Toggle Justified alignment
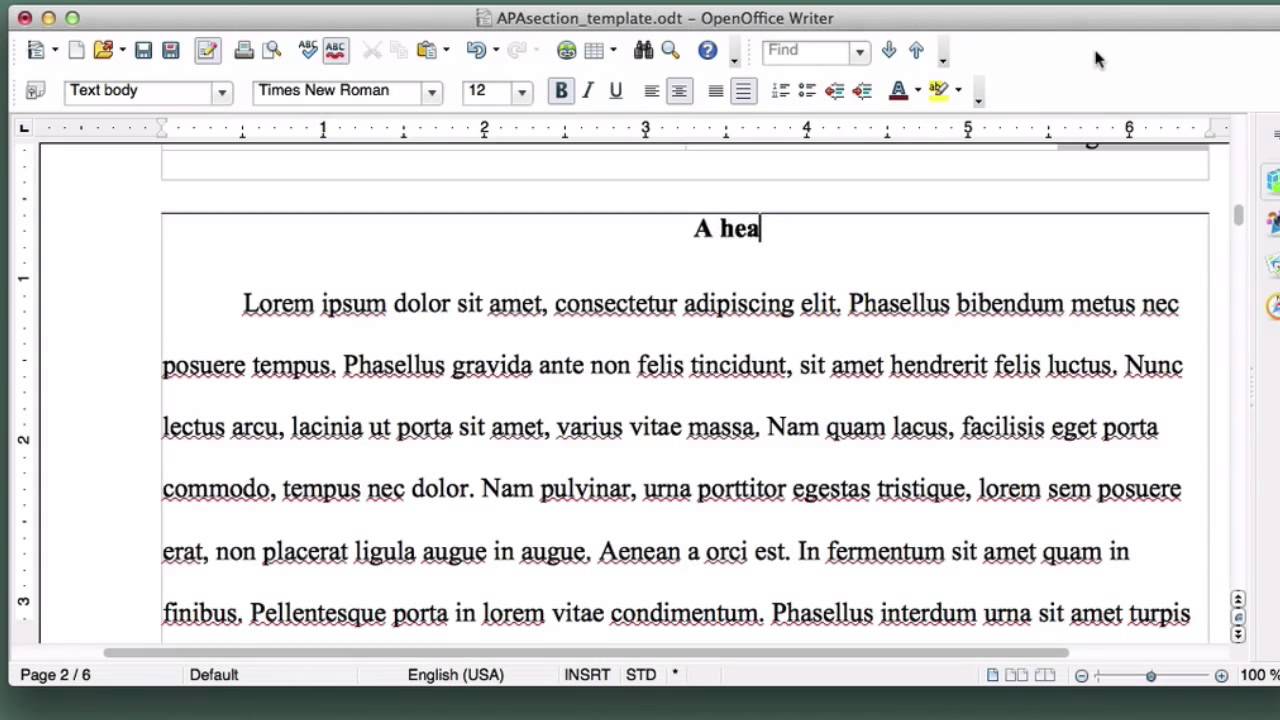Image resolution: width=1280 pixels, height=720 pixels. point(743,91)
